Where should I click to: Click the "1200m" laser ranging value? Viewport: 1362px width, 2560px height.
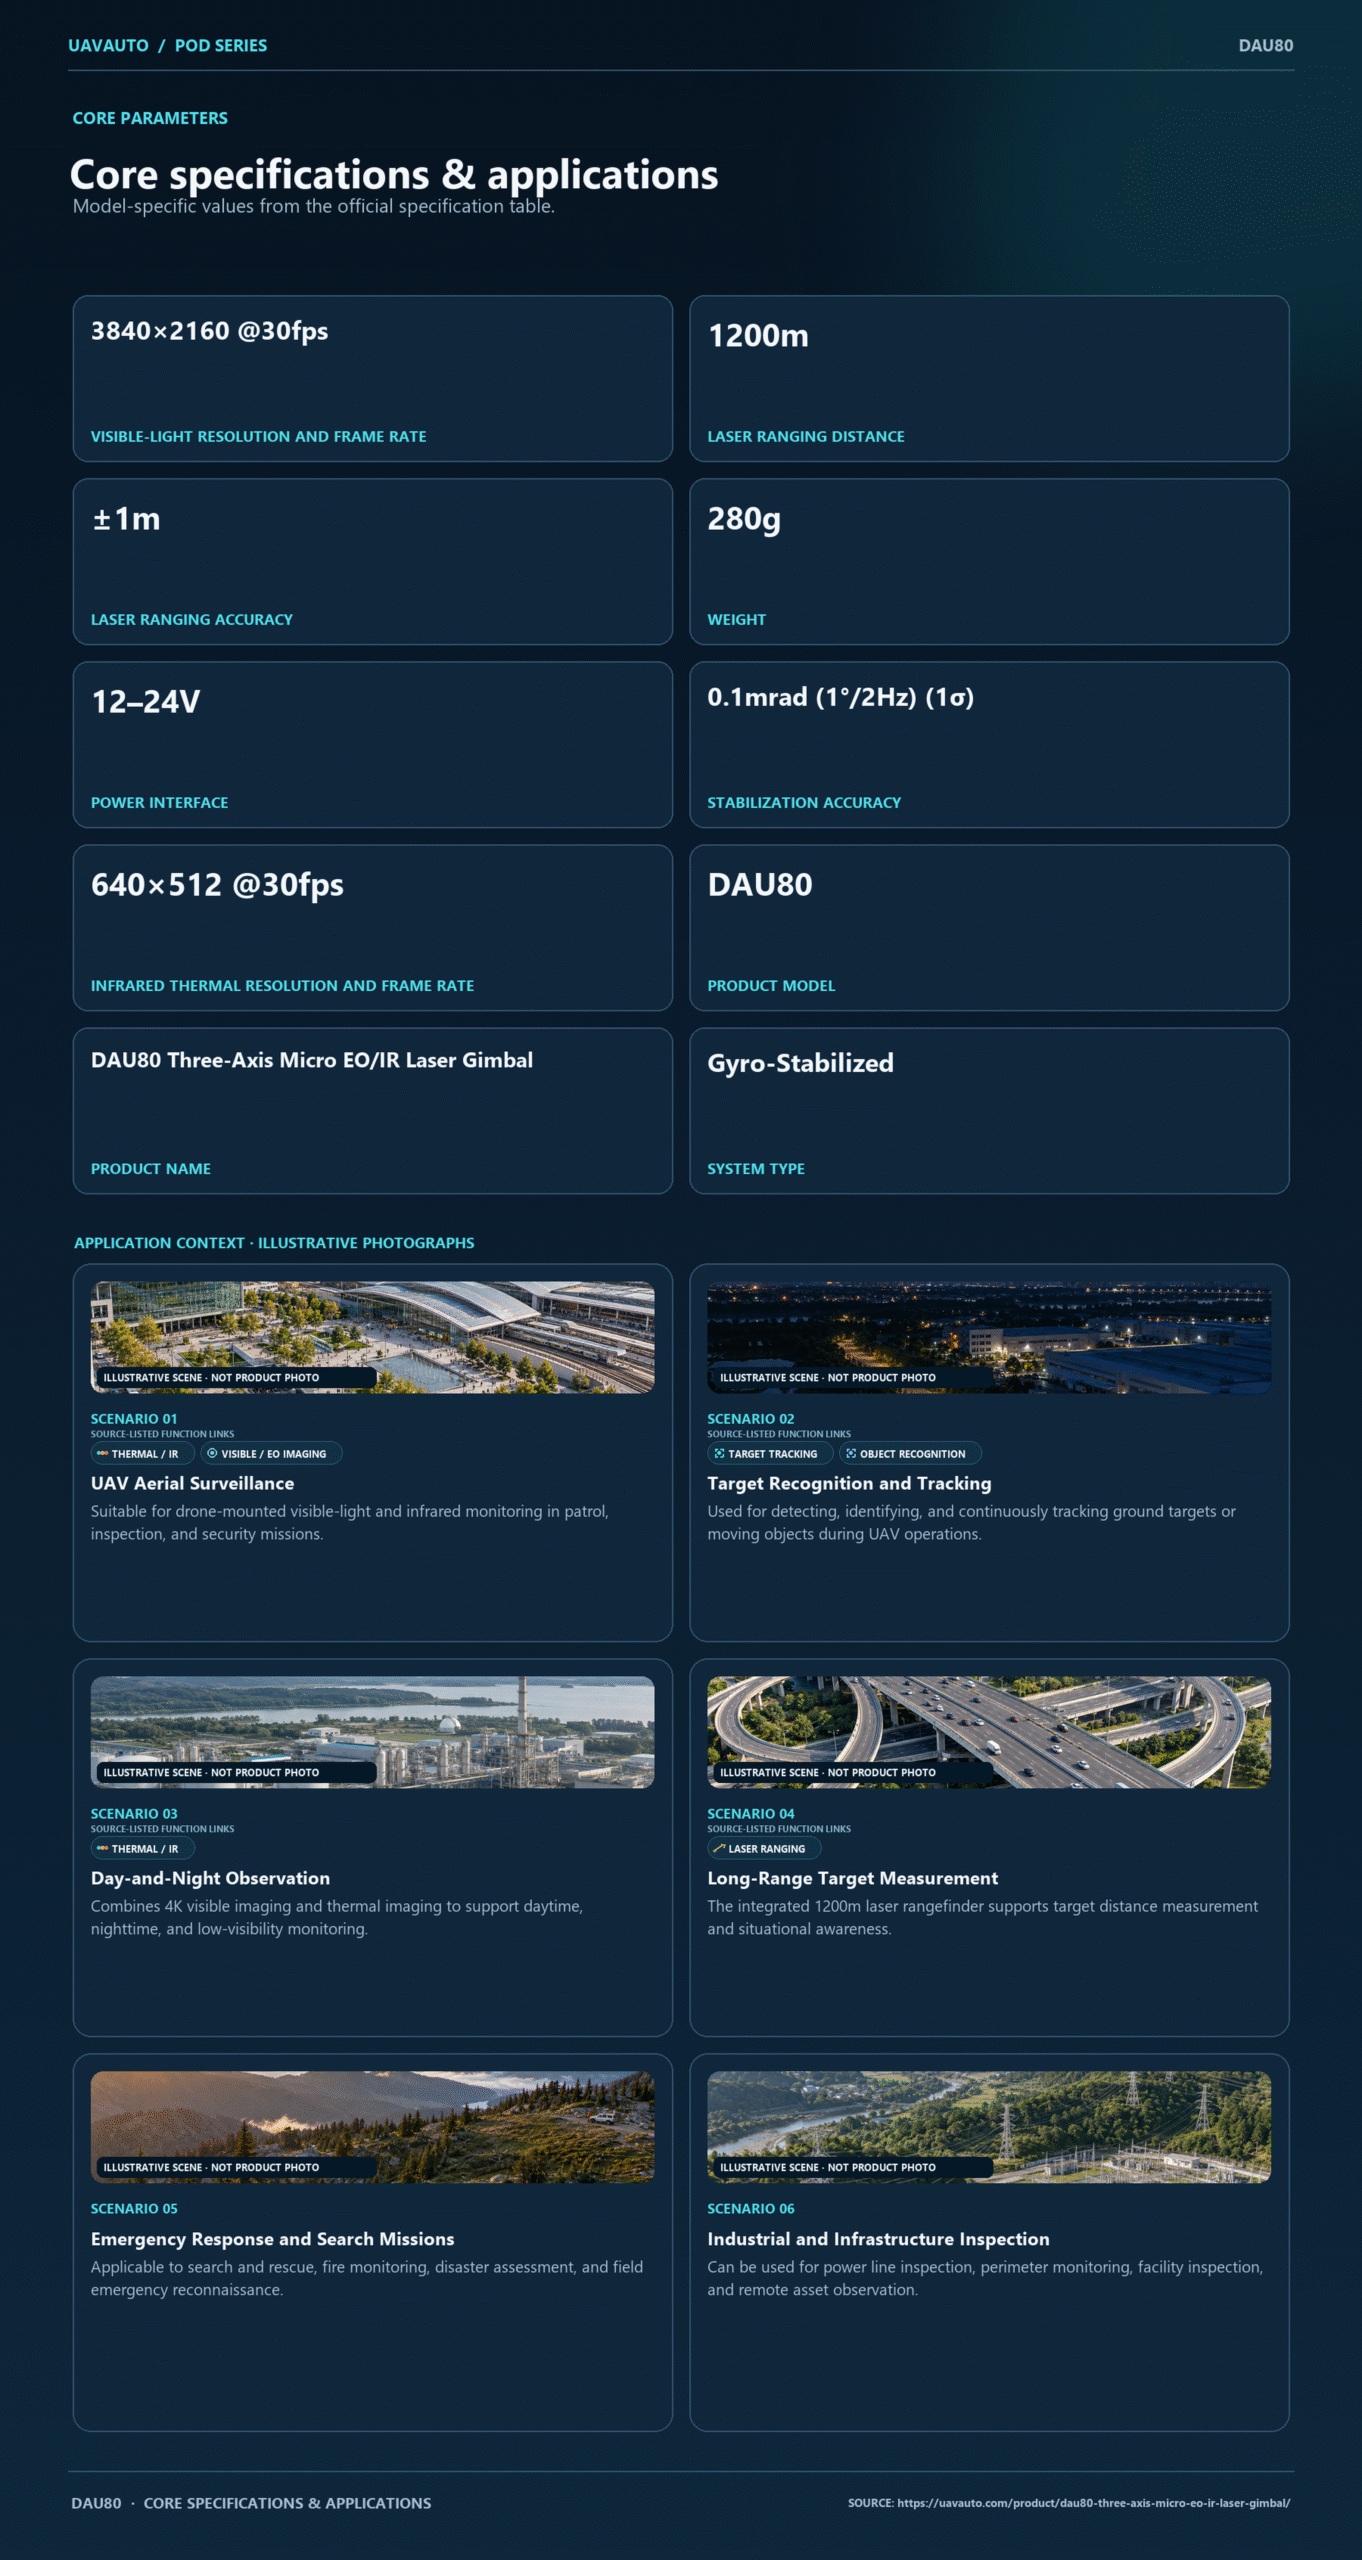[x=758, y=336]
